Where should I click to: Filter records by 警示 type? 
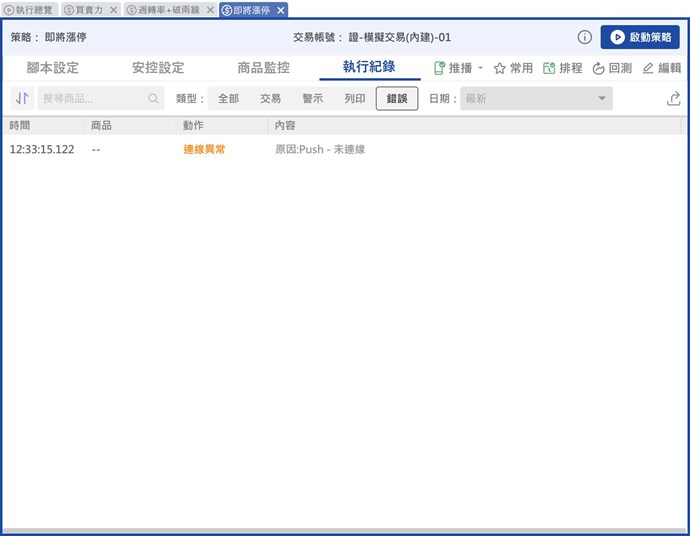click(312, 98)
